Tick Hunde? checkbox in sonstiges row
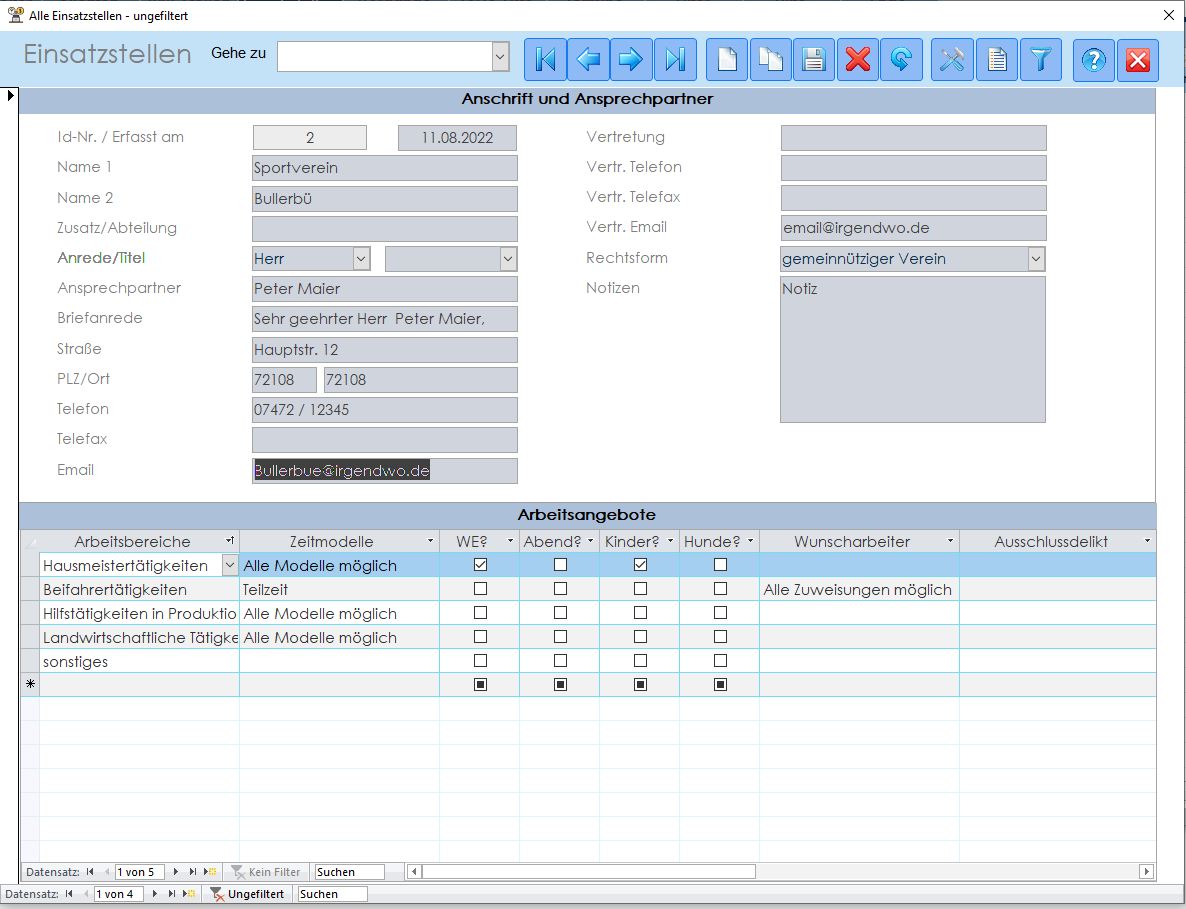 [x=720, y=661]
